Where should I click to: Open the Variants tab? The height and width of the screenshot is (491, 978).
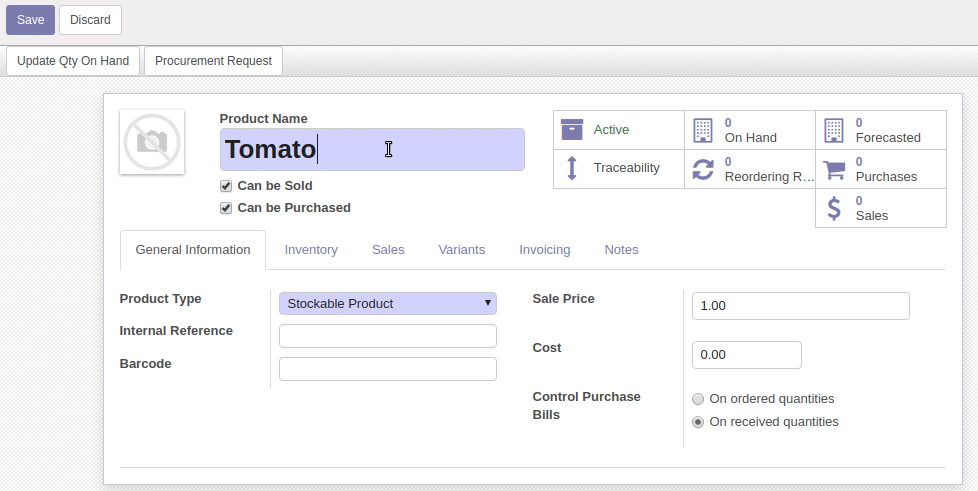click(x=461, y=250)
